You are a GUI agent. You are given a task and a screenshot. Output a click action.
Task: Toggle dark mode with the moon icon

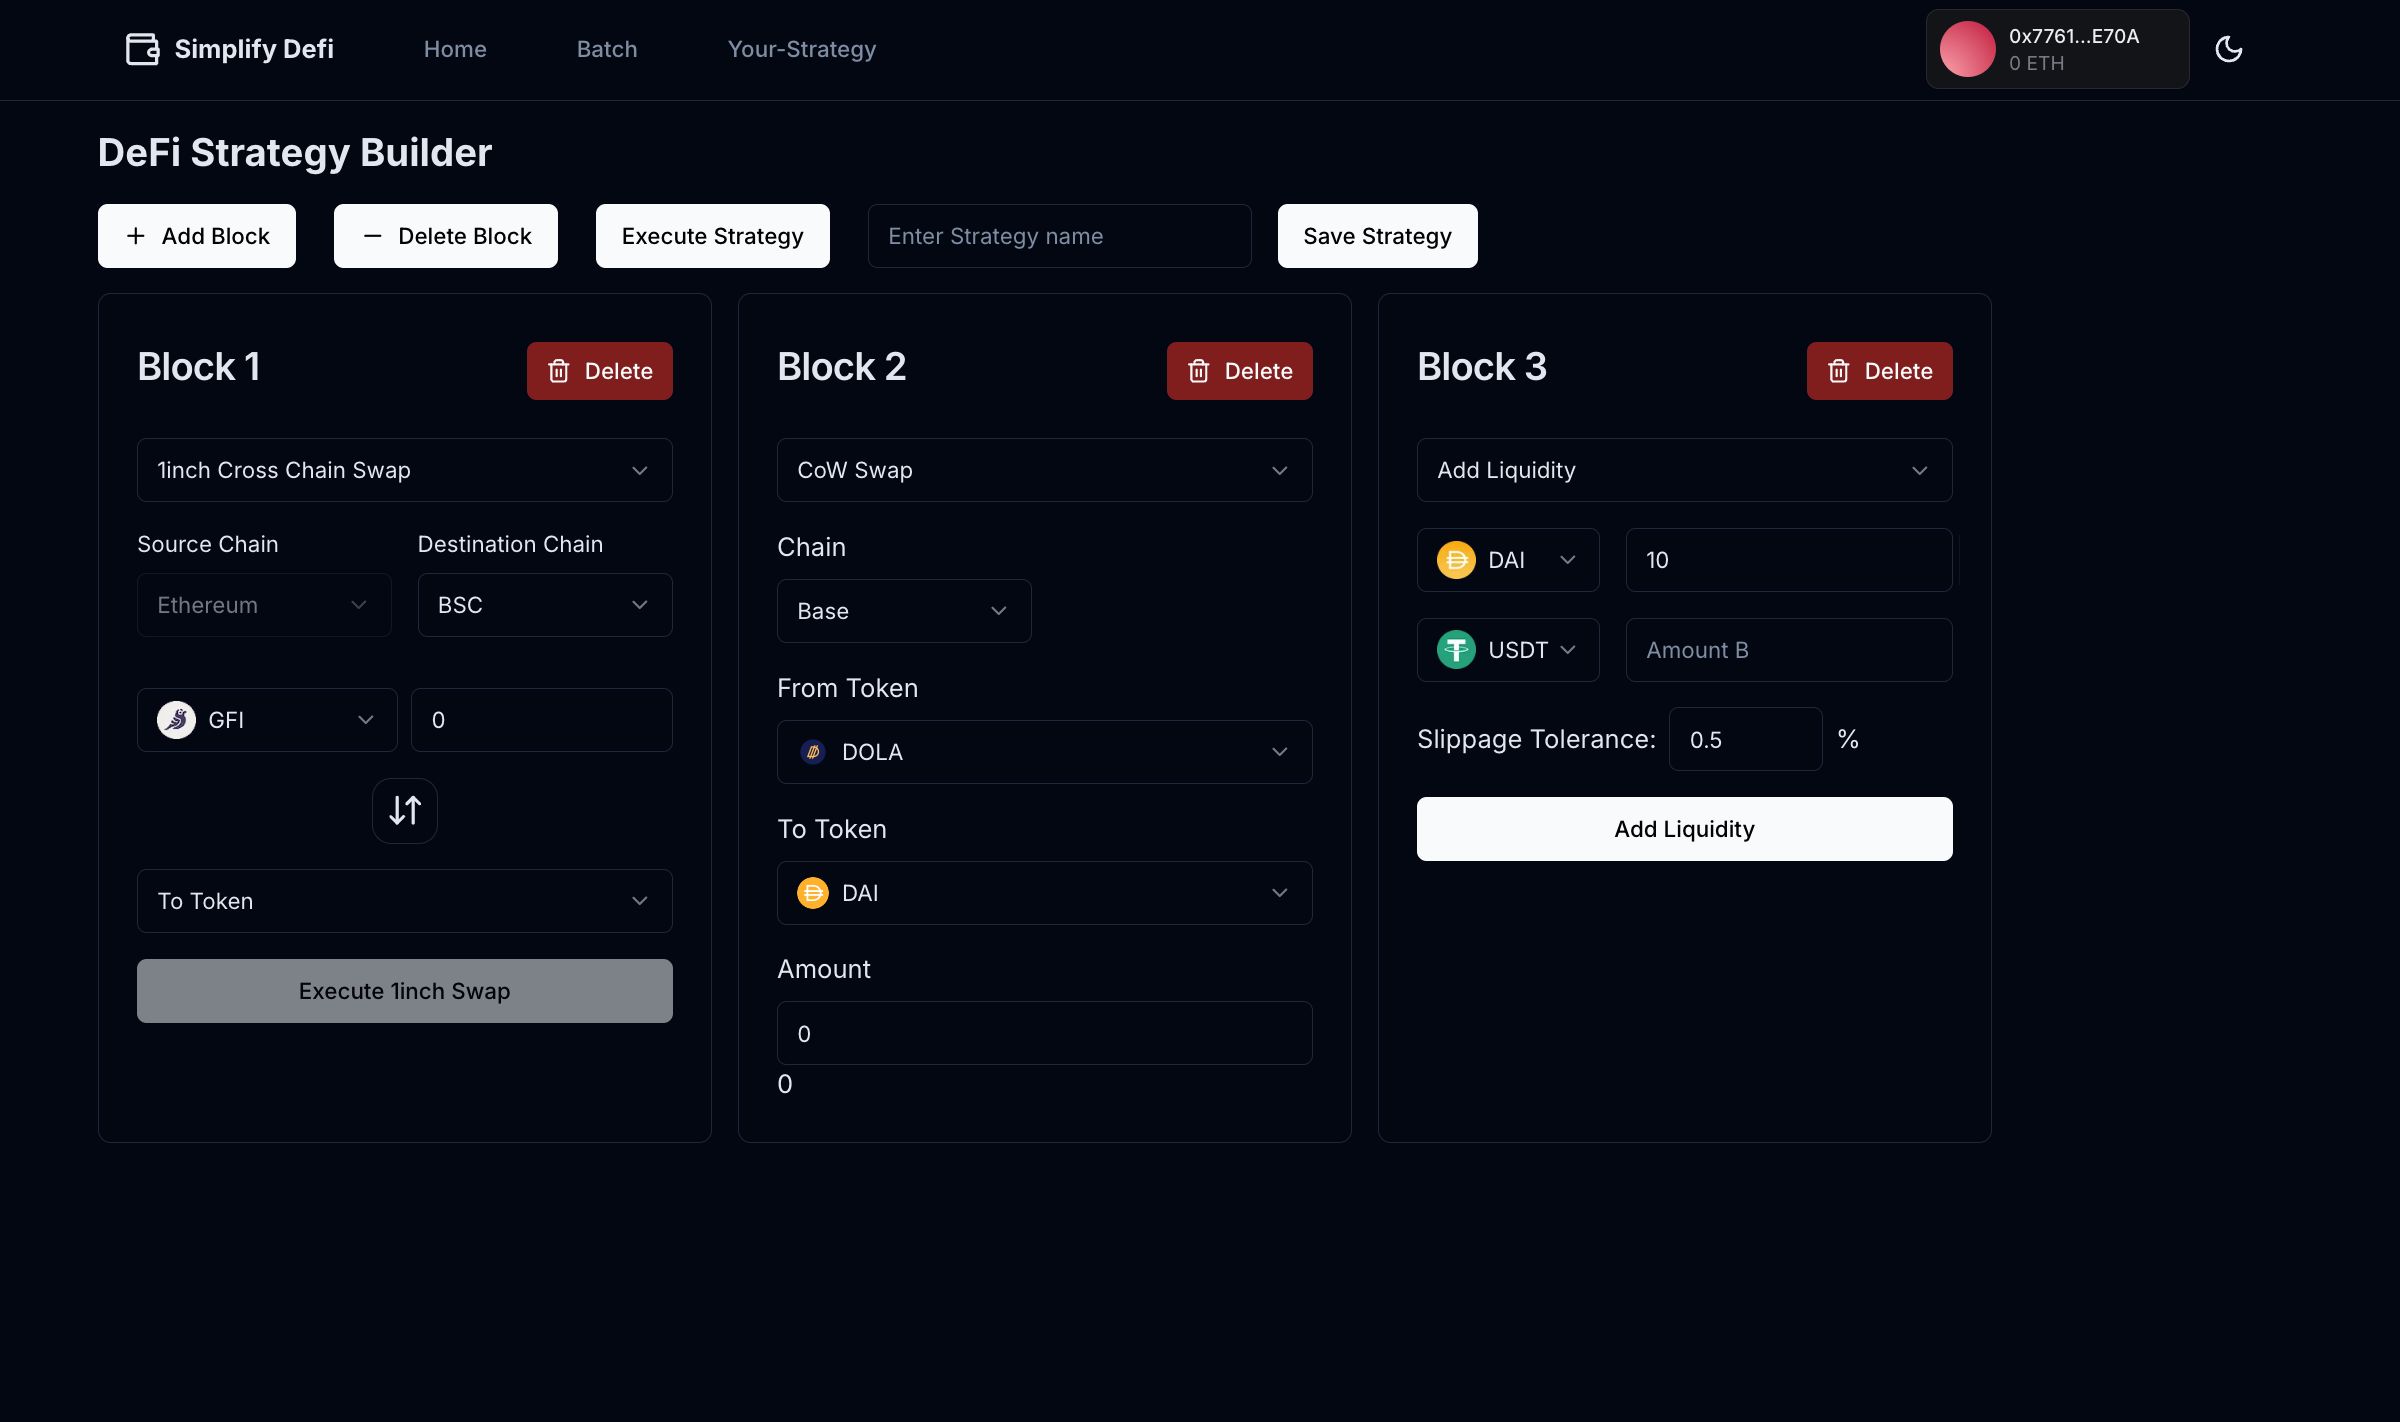point(2228,49)
